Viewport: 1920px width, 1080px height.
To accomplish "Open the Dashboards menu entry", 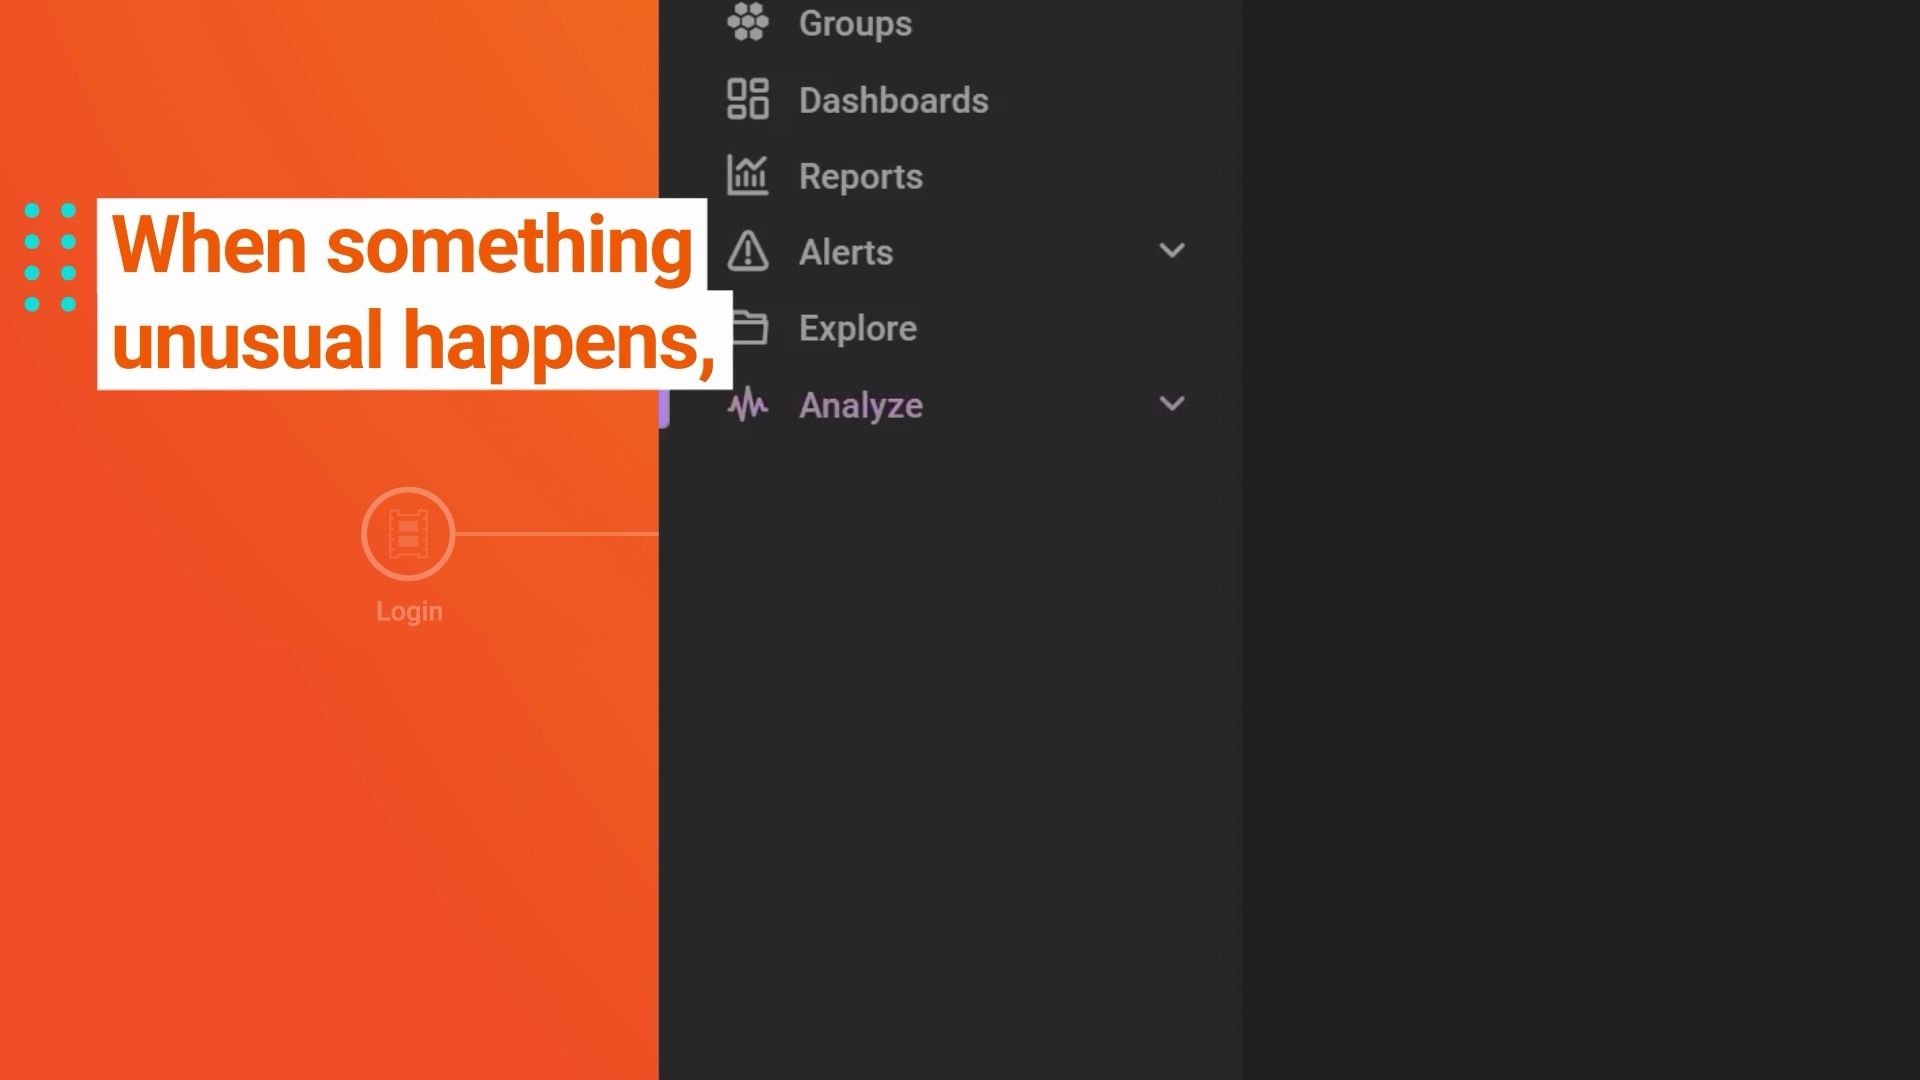I will [x=894, y=99].
